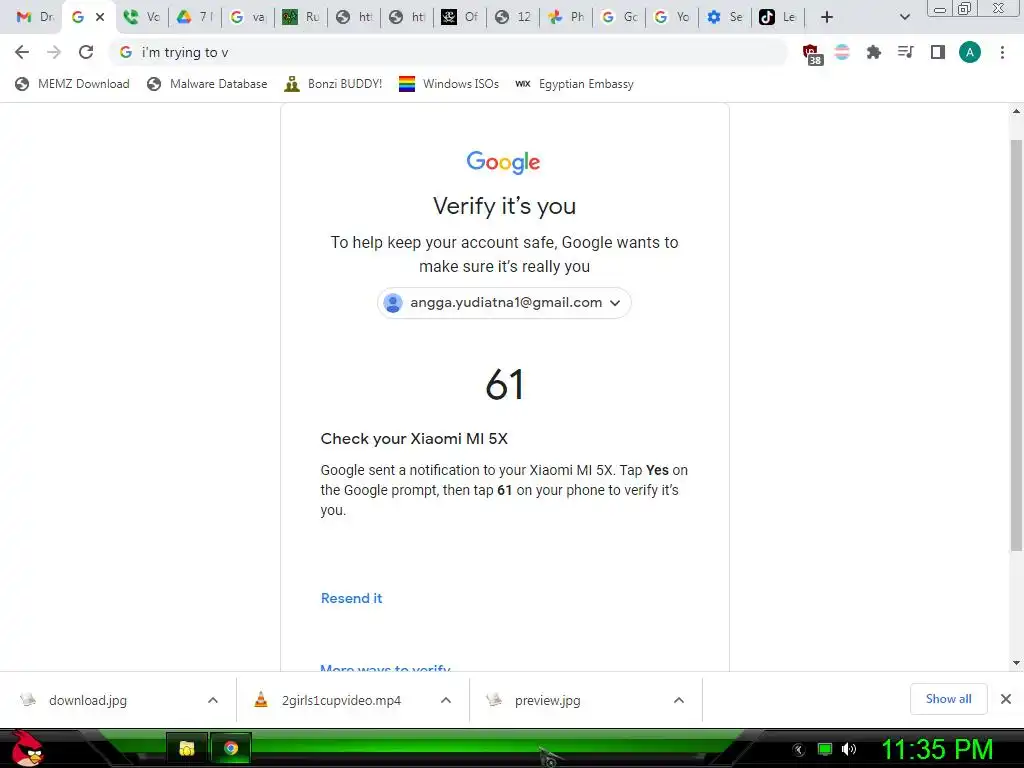
Task: Click the 11:35 PM clock
Action: point(937,749)
